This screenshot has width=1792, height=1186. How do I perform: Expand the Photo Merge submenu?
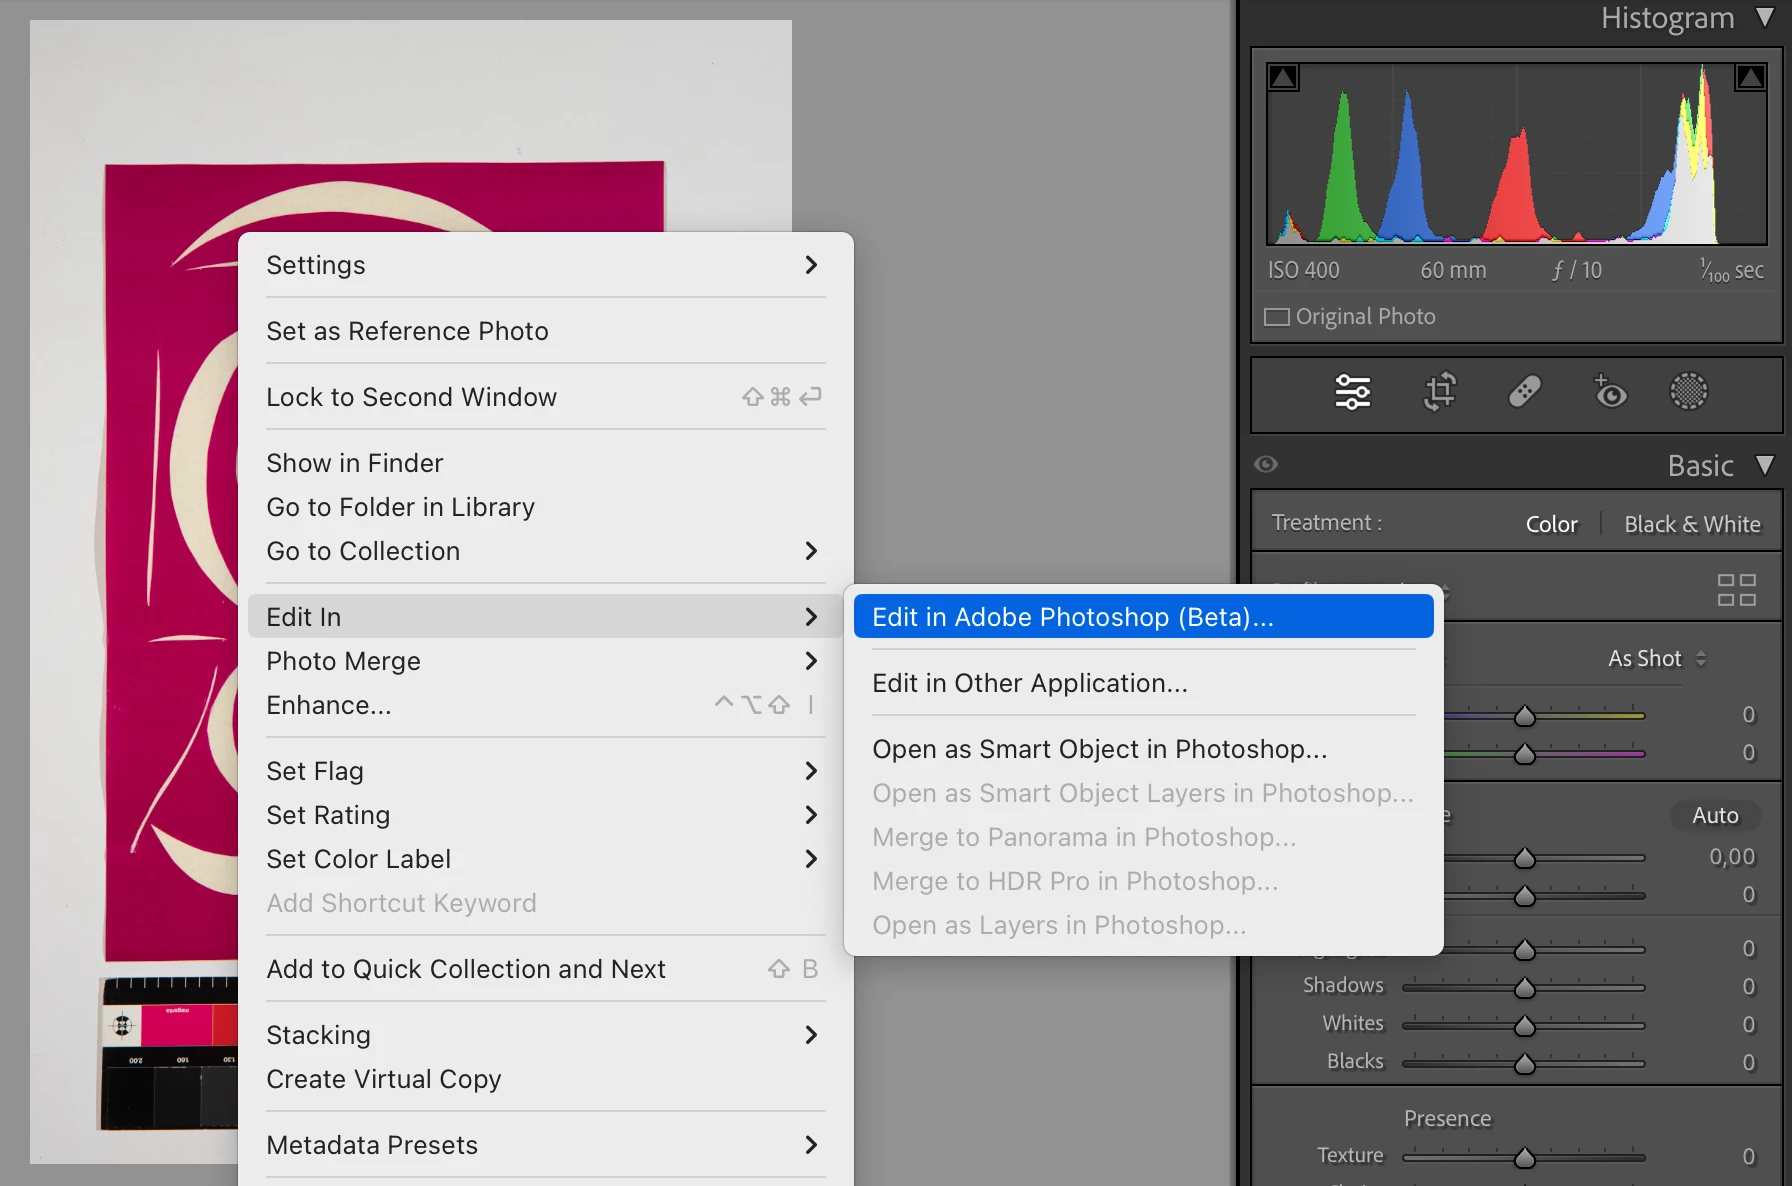click(546, 661)
